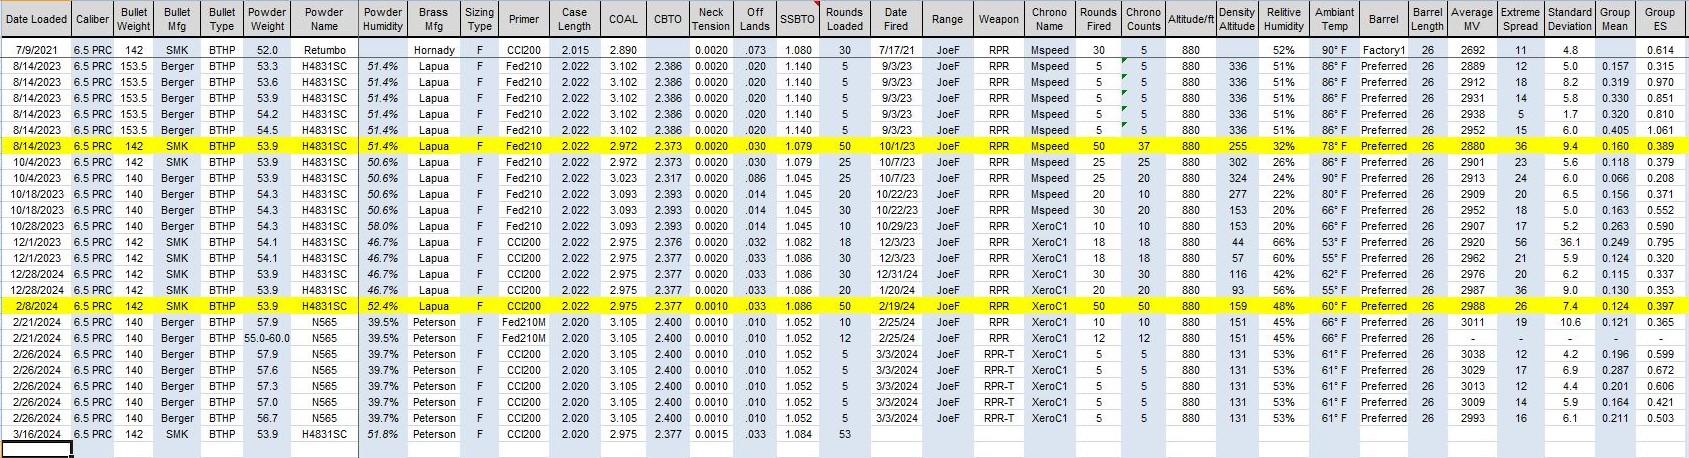Click the 2692 average MV cell
The width and height of the screenshot is (1689, 458).
1472,50
